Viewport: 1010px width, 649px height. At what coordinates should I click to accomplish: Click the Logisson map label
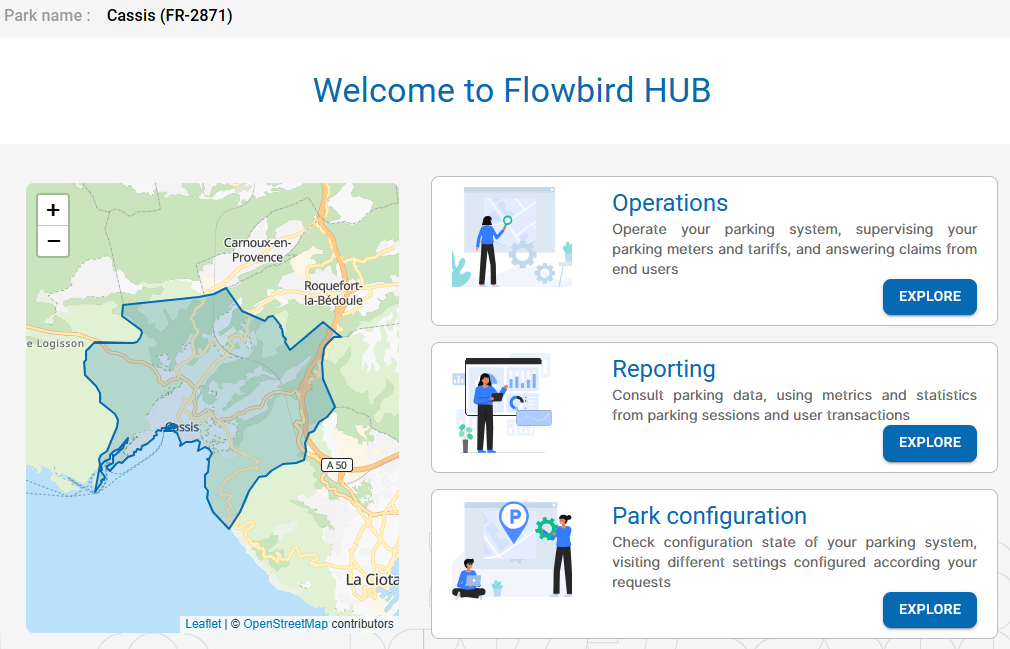[56, 344]
